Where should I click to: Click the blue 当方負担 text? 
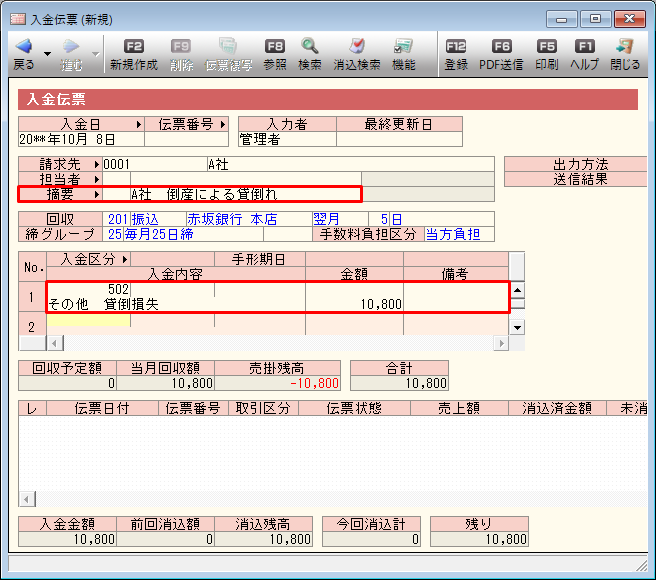[453, 234]
